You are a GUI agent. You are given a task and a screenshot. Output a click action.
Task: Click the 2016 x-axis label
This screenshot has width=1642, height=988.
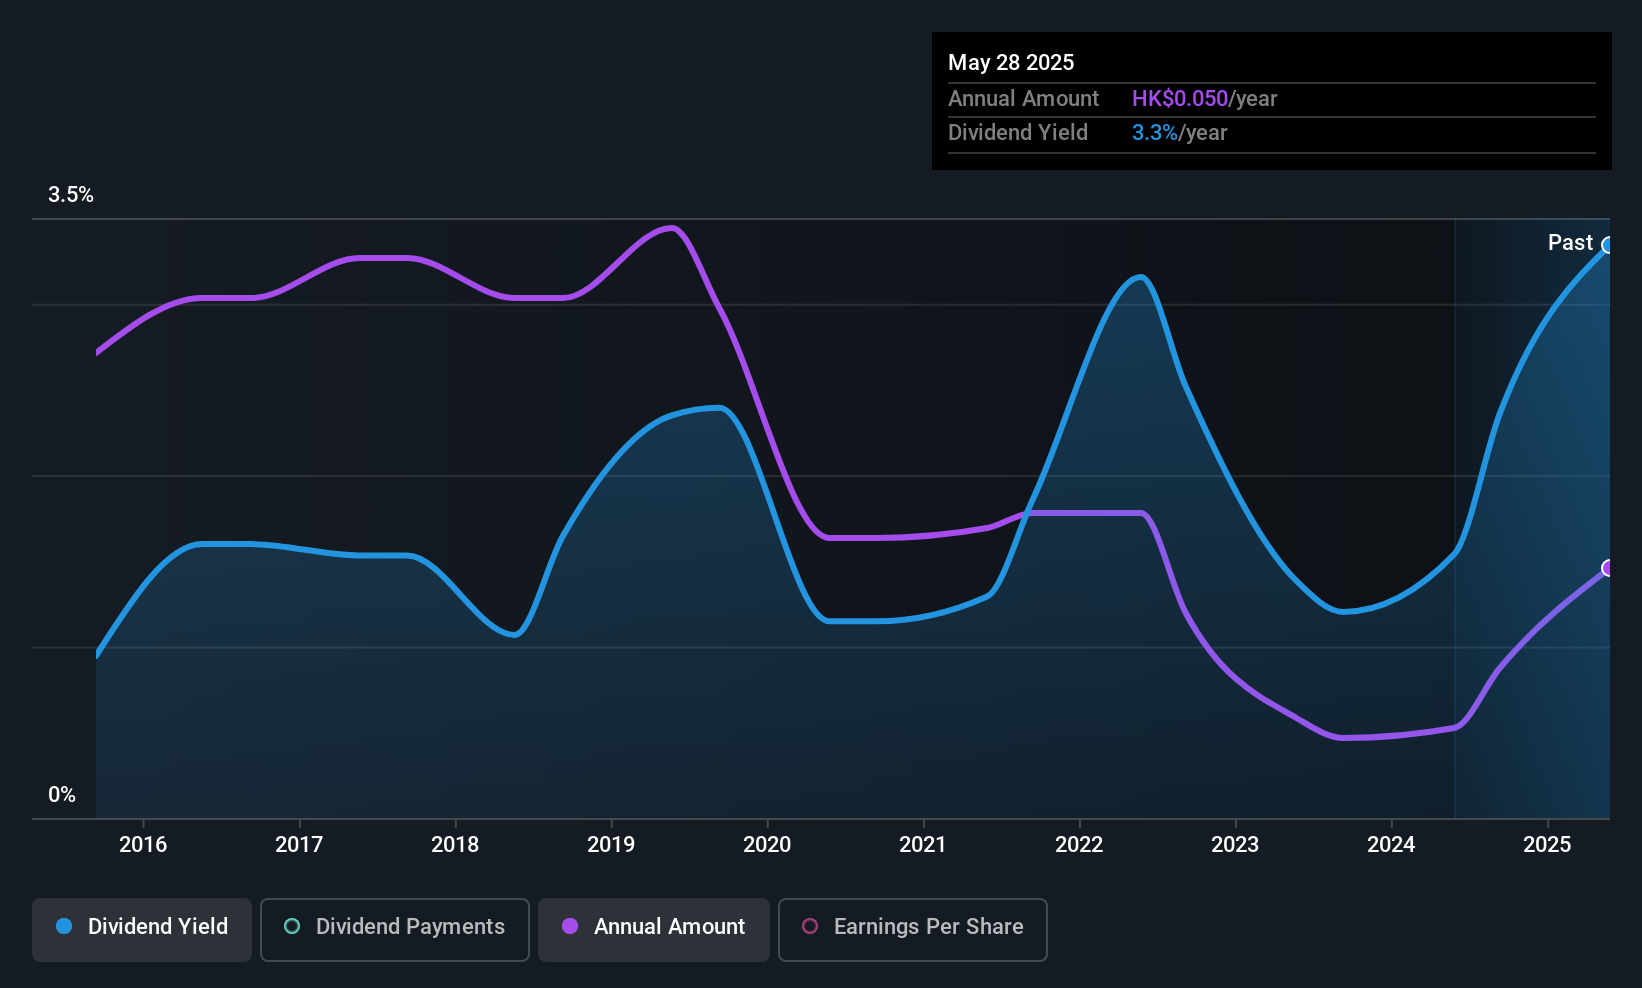coord(143,844)
